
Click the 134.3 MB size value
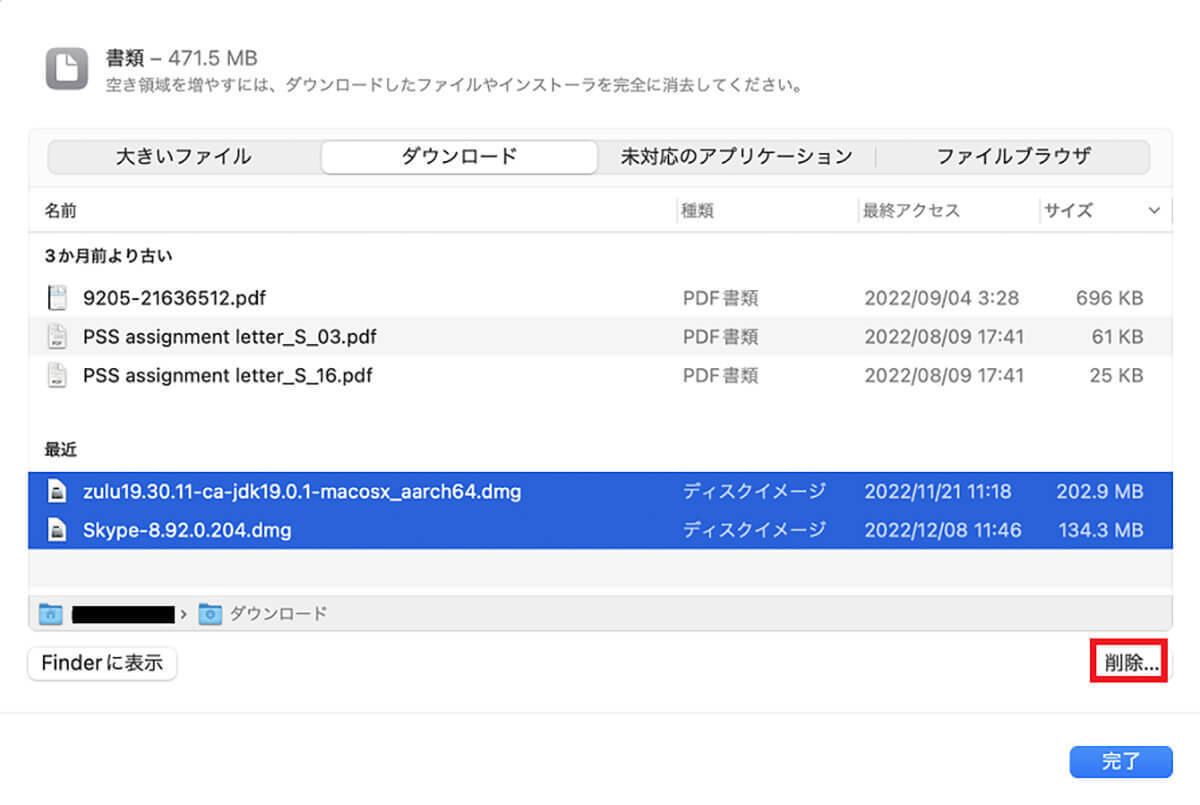click(x=1101, y=530)
